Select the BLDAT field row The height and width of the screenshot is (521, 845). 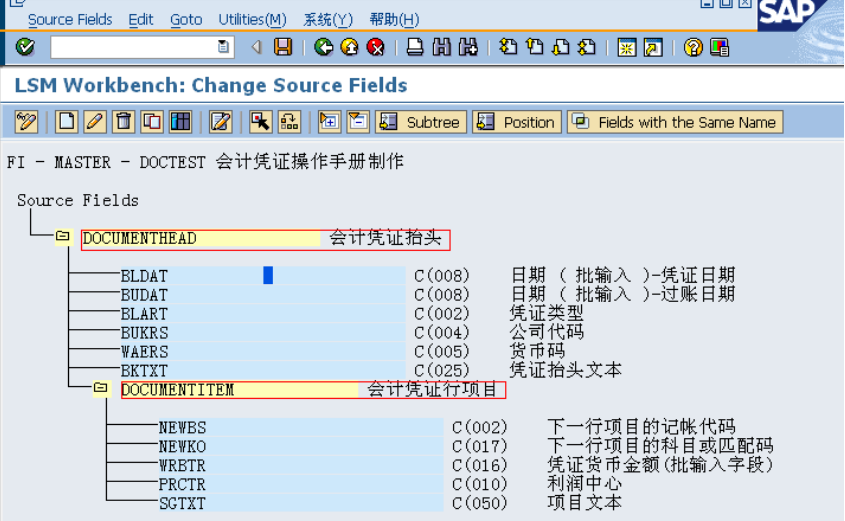click(x=262, y=275)
